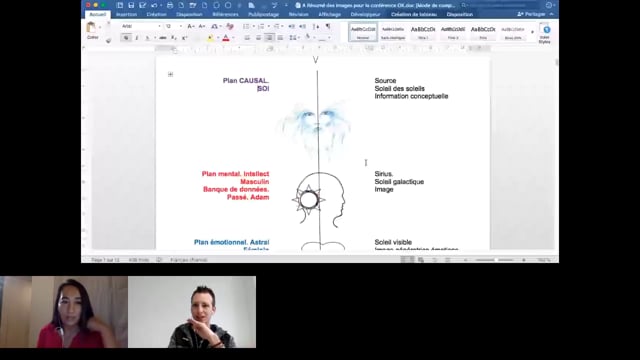Open the Accueil tab

pyautogui.click(x=98, y=14)
